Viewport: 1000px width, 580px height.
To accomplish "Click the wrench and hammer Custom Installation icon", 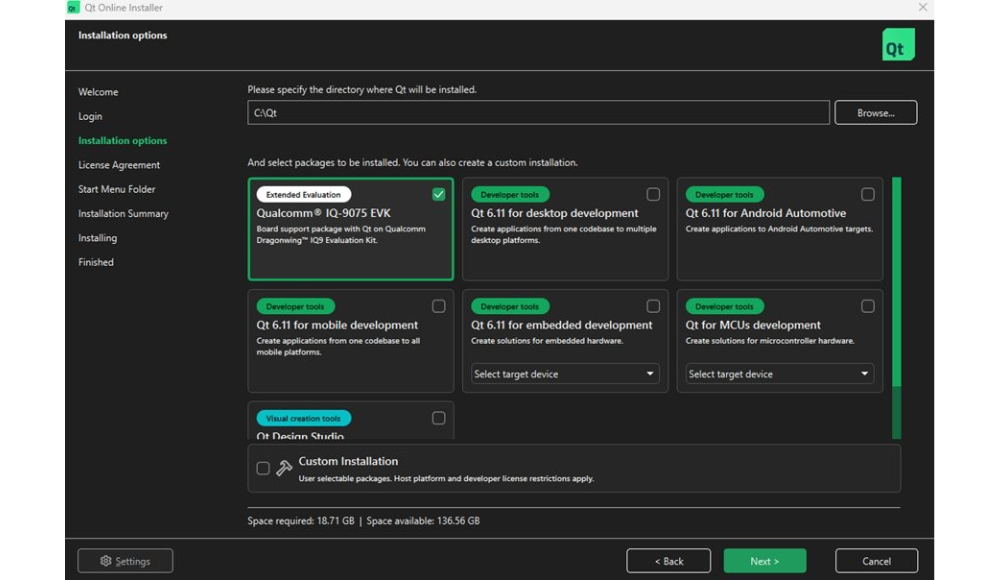I will click(x=284, y=468).
